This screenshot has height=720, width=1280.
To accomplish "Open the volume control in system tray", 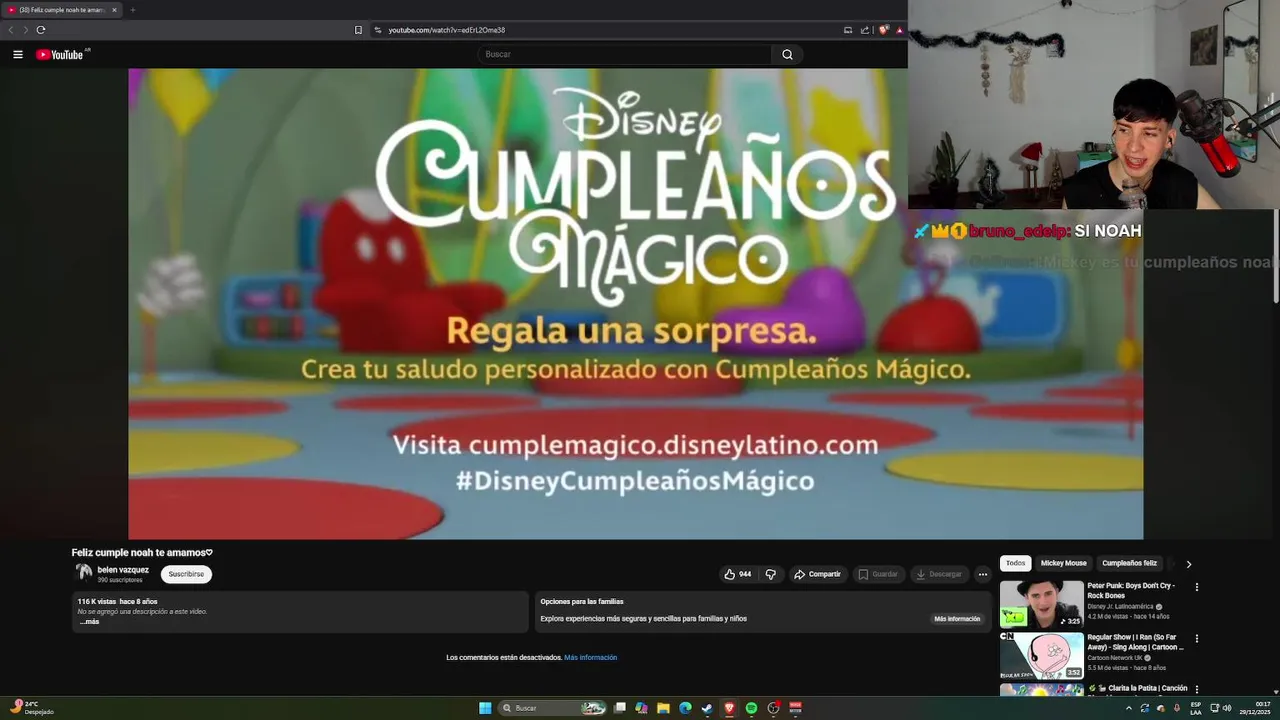I will [1227, 708].
